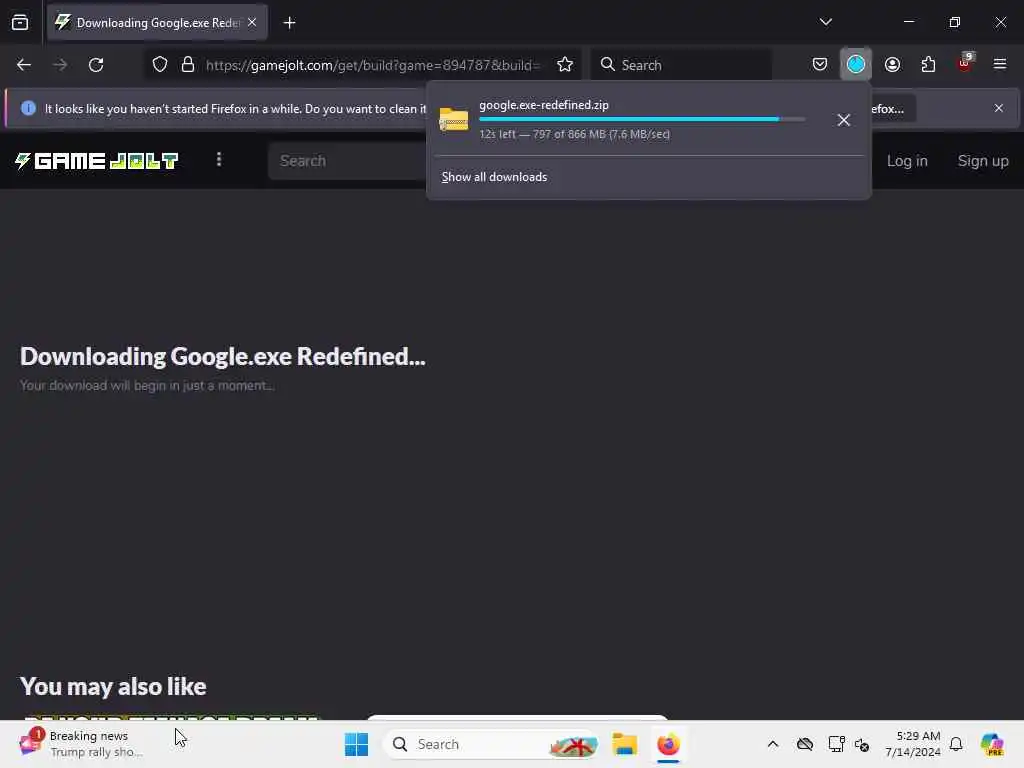Launch Copilot preview from taskbar
Screen dimensions: 1024x768
[991, 744]
